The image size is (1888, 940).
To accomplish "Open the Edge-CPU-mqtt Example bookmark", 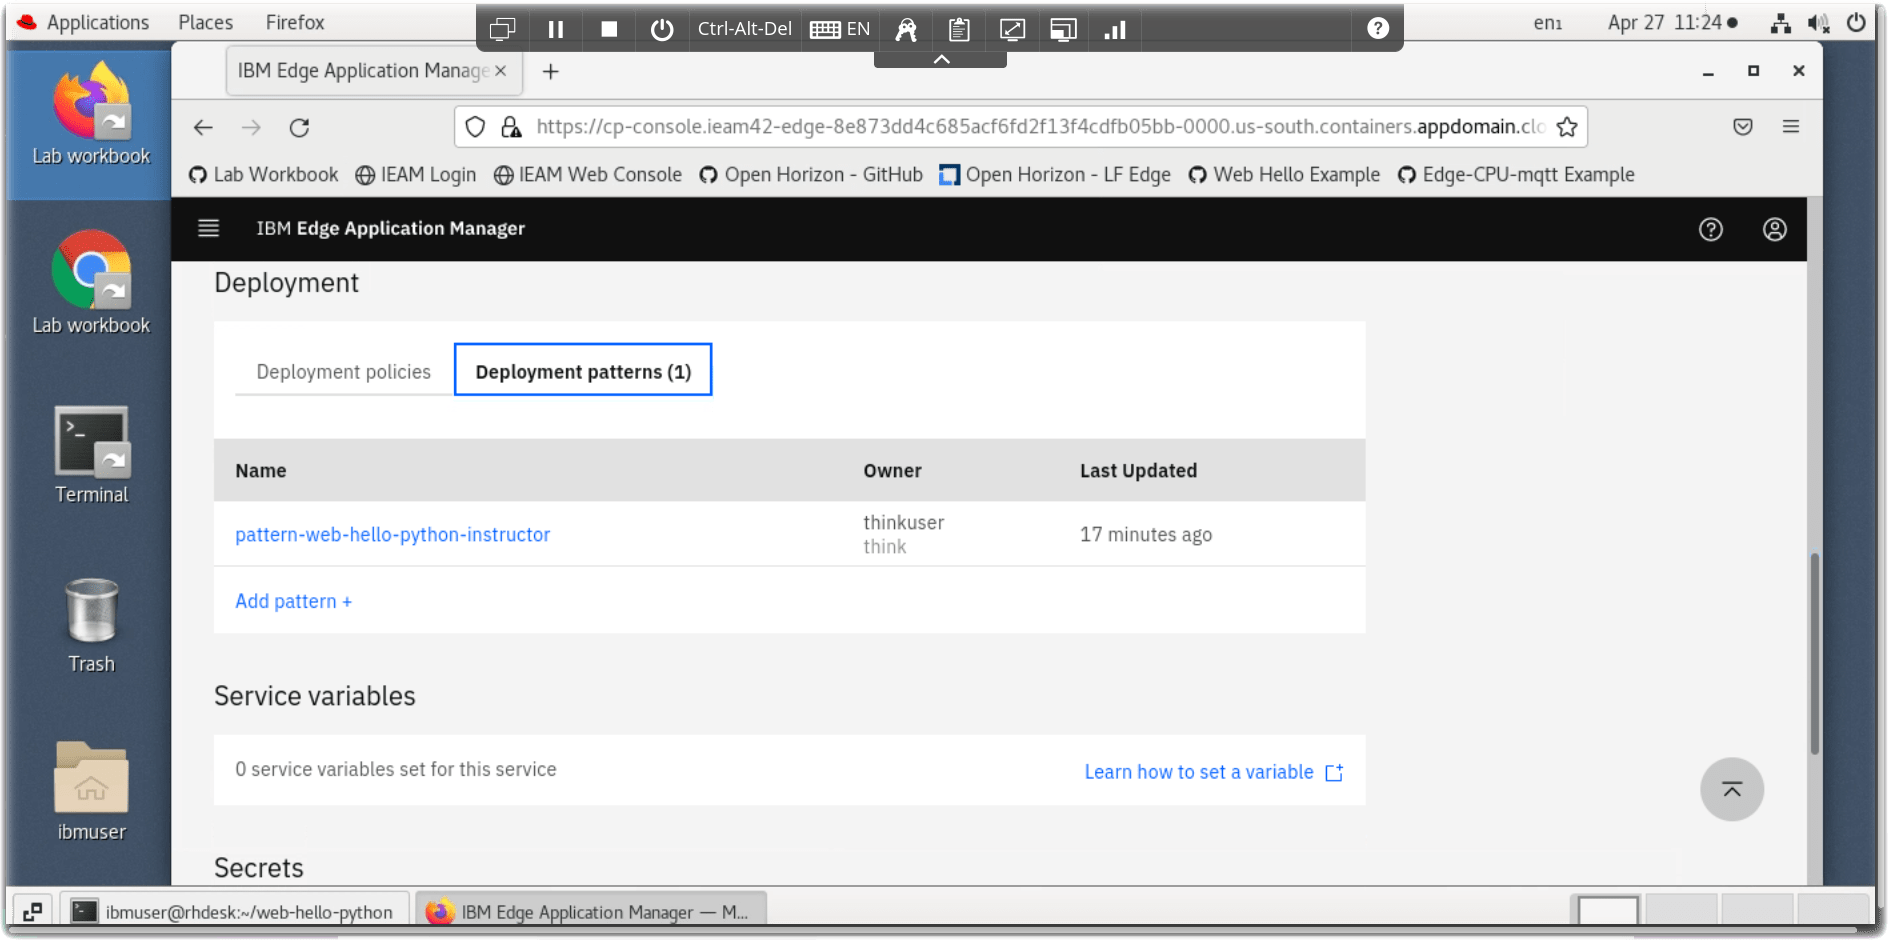I will [1516, 175].
